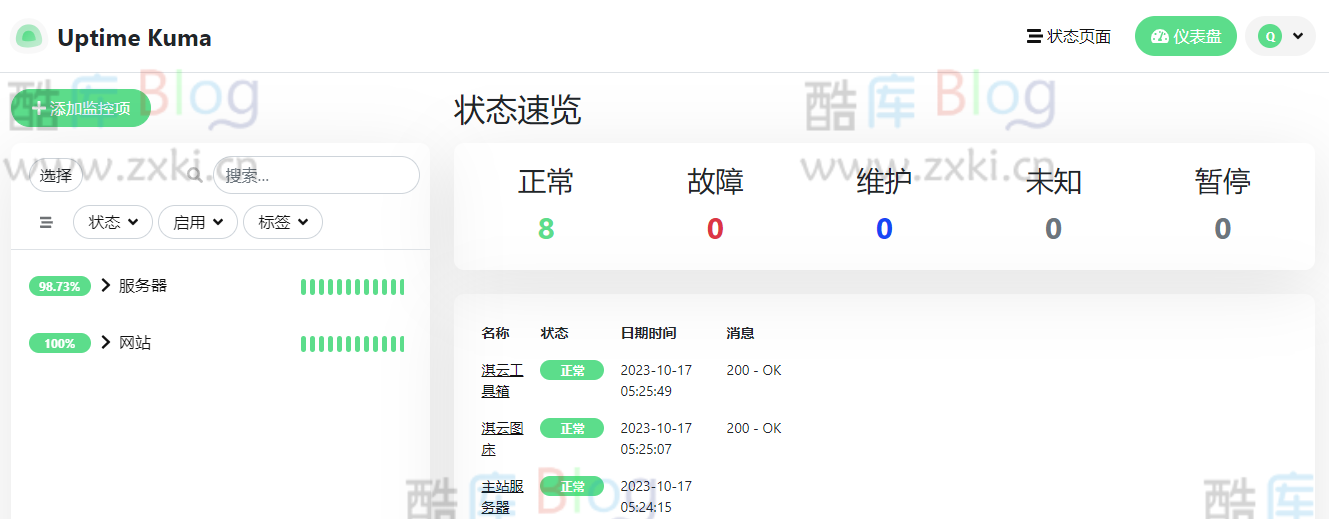Click the list sort/filter lines icon
This screenshot has width=1329, height=519.
point(46,223)
